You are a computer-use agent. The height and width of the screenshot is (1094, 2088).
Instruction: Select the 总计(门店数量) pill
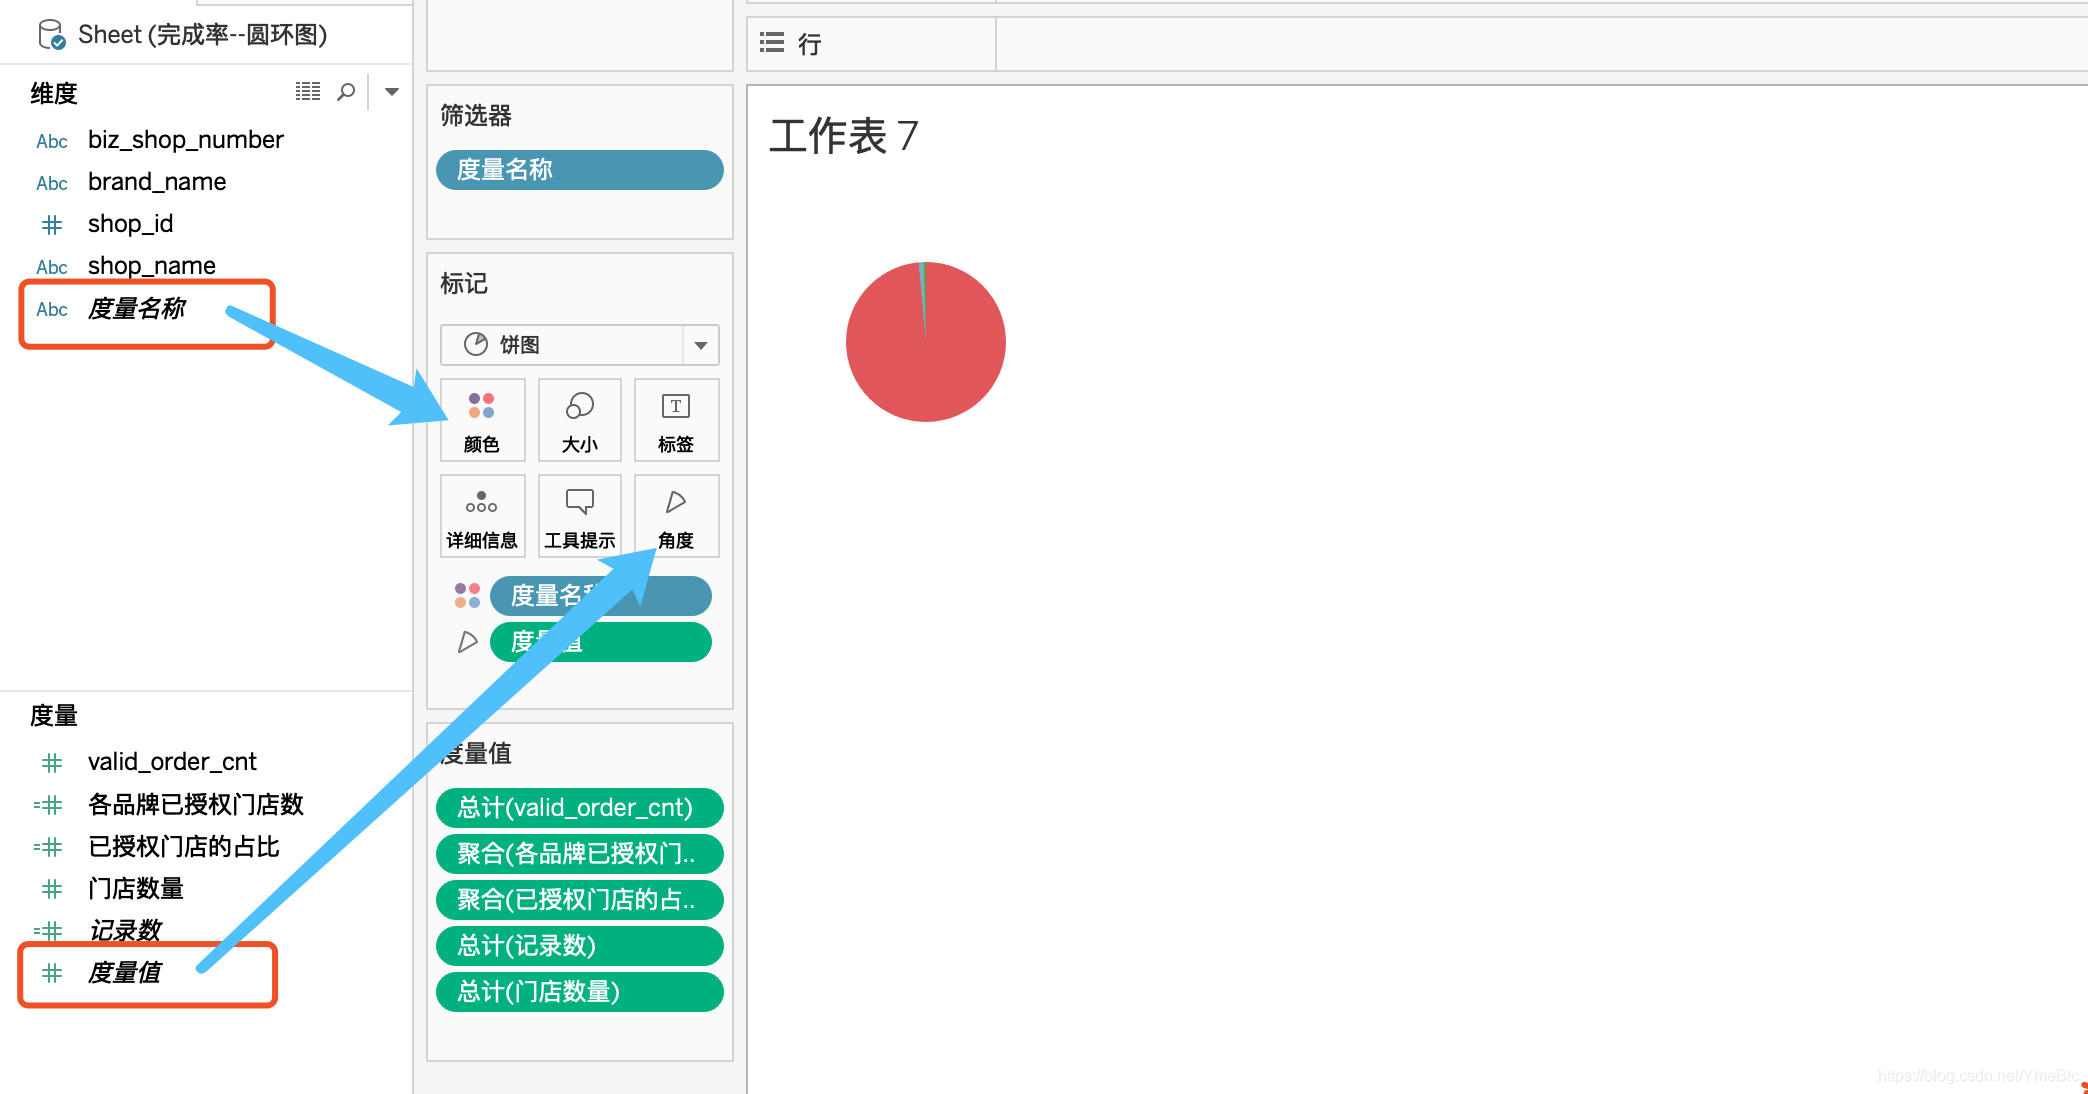(580, 992)
